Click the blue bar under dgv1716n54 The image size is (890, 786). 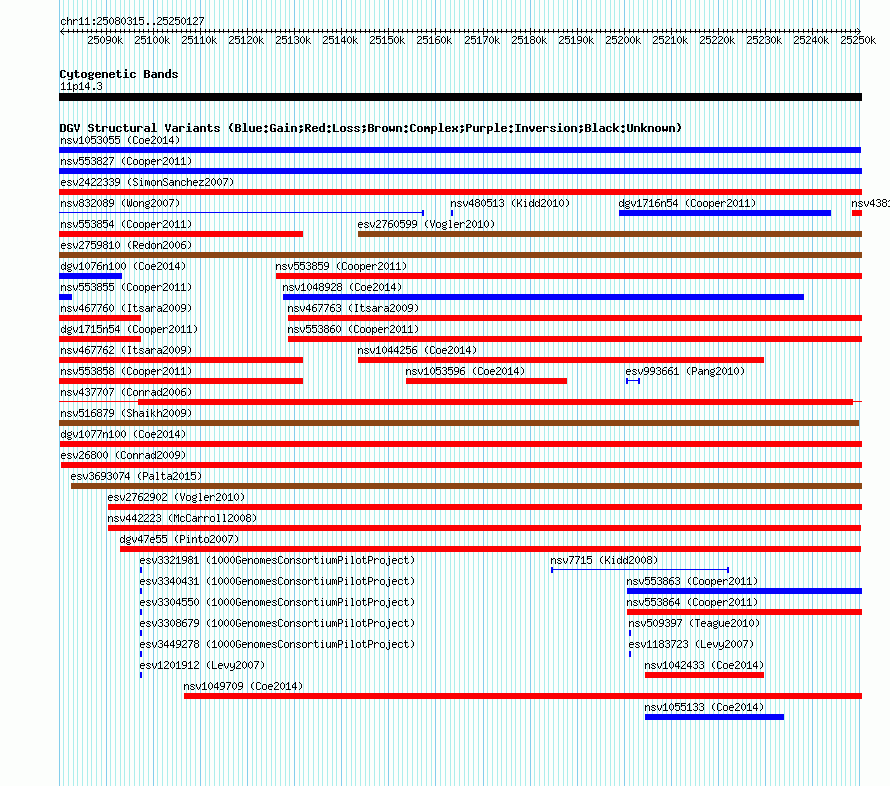click(725, 213)
